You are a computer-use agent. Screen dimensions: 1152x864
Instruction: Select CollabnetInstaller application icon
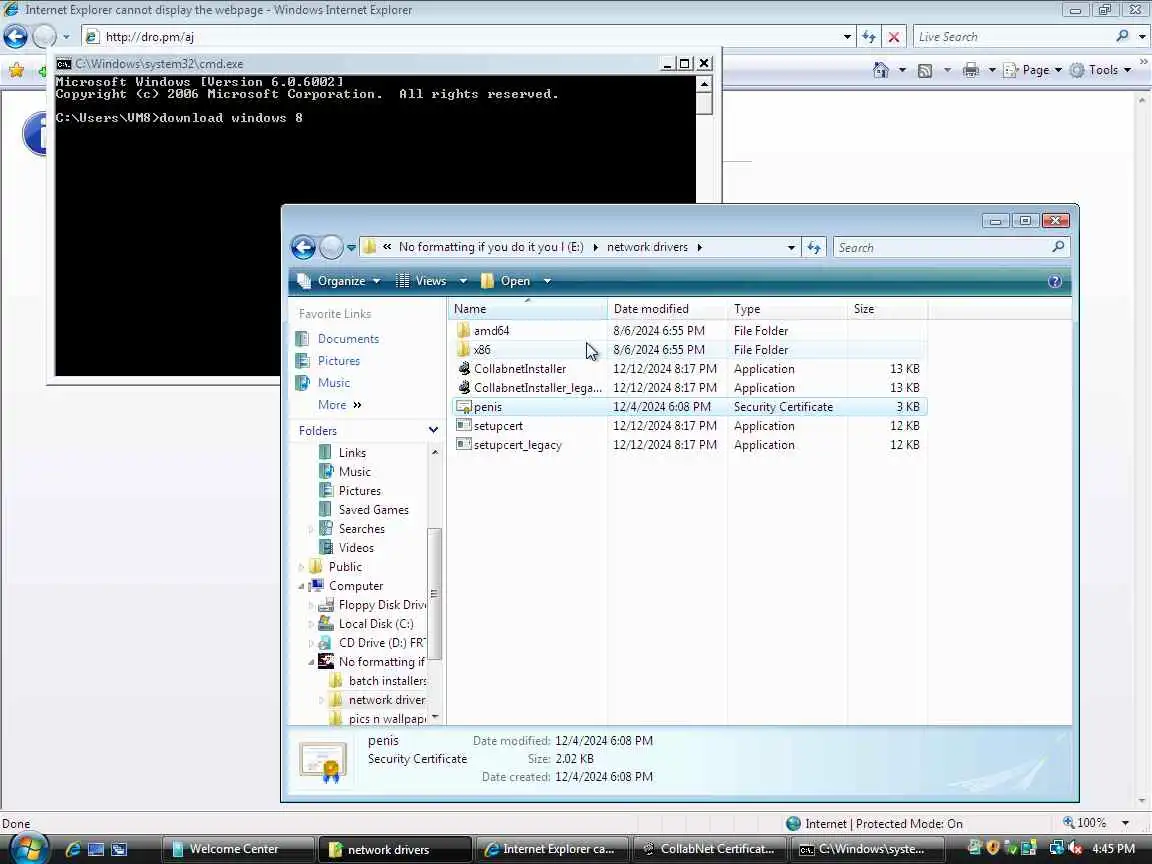[464, 368]
